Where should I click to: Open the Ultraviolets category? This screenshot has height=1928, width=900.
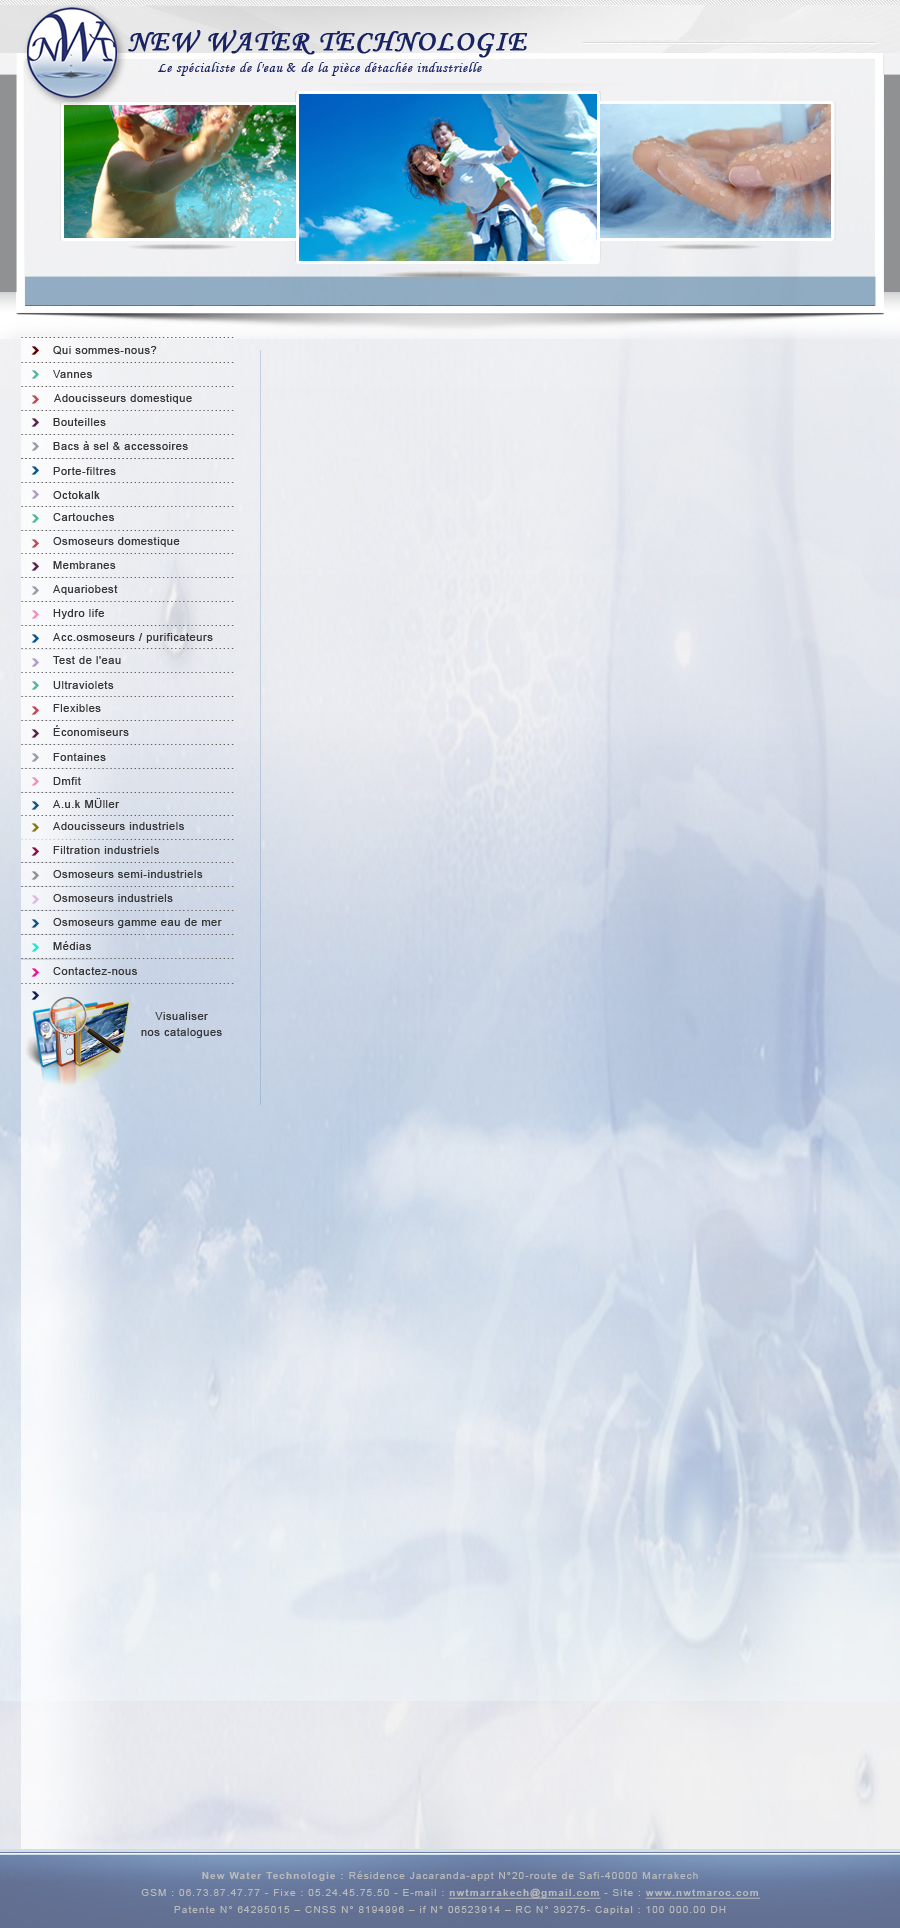click(x=83, y=685)
